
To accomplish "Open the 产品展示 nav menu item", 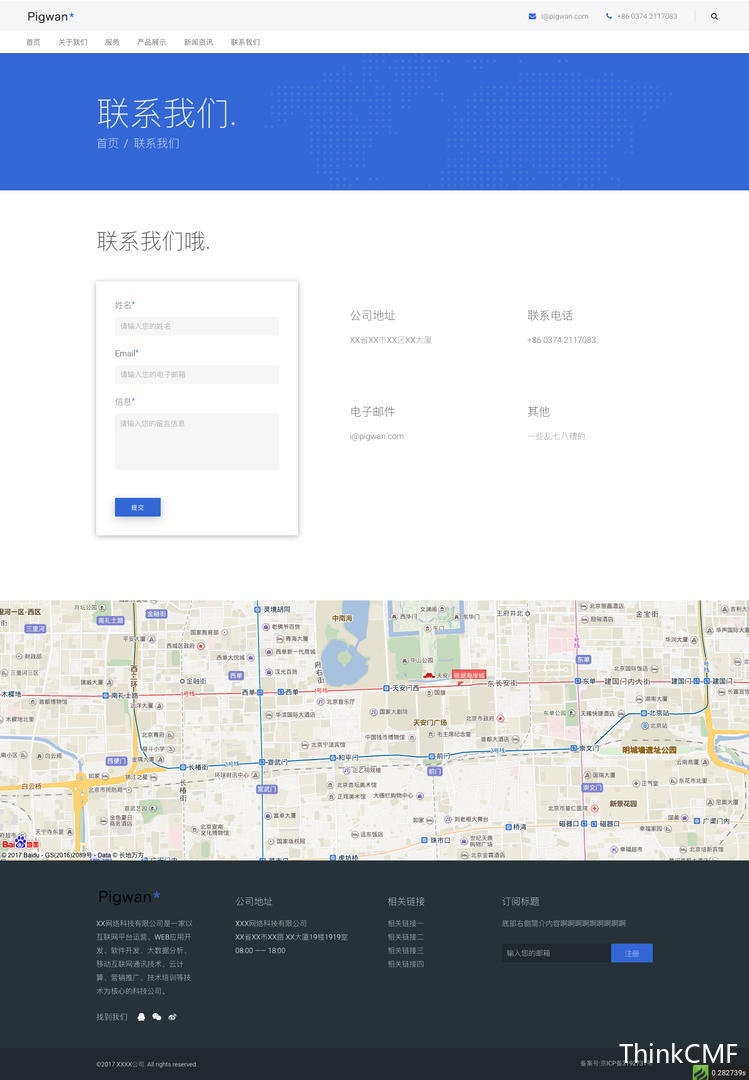I will coord(152,42).
